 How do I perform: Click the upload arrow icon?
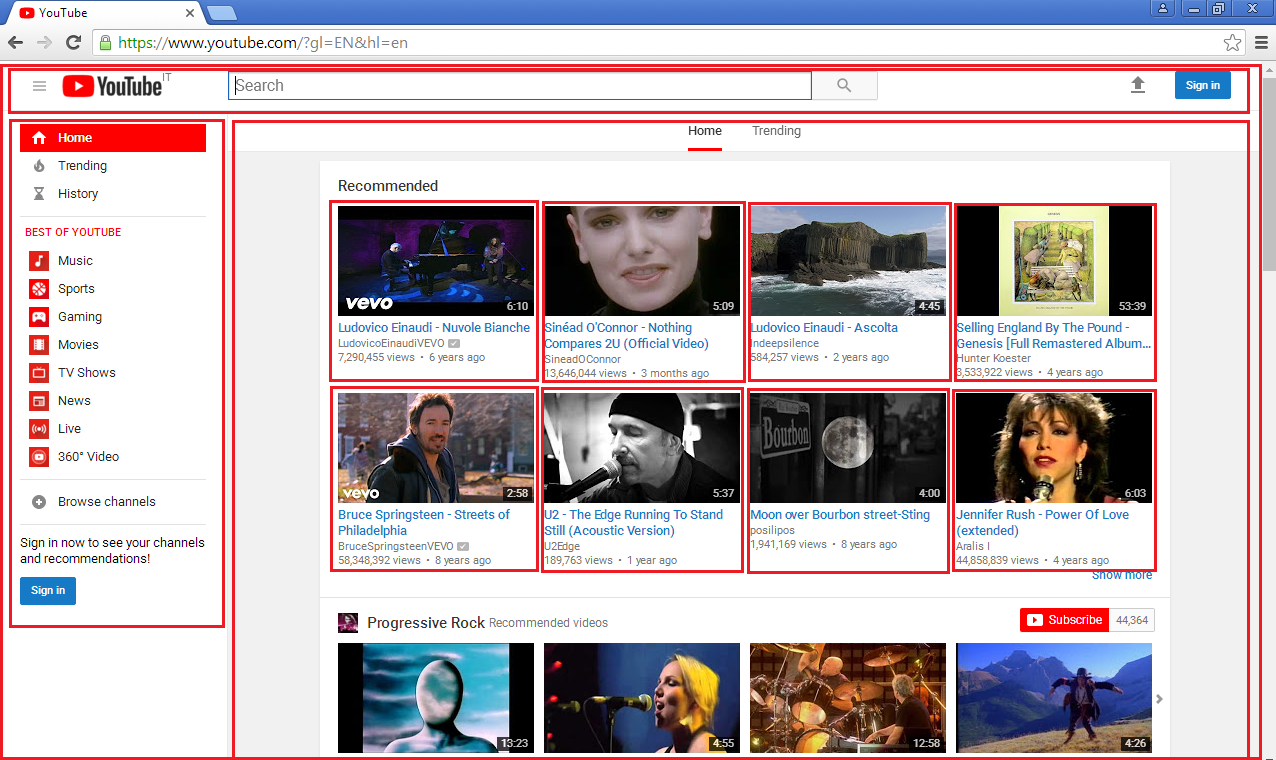point(1138,86)
